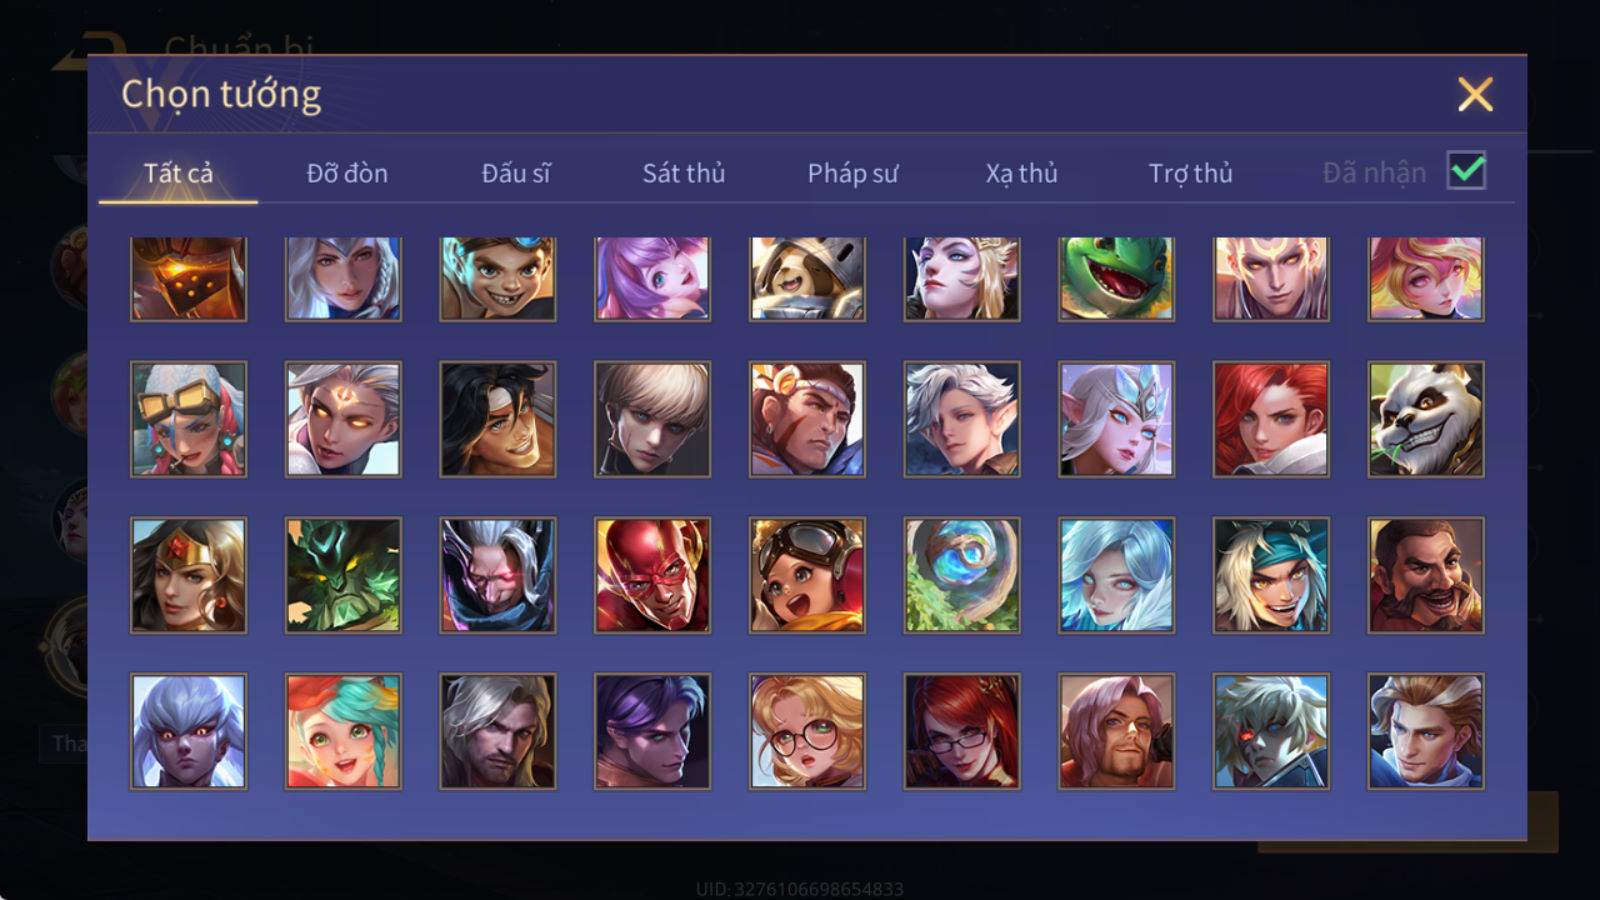Image resolution: width=1600 pixels, height=900 pixels.
Task: Select the red-haired woman with glasses
Action: click(962, 731)
